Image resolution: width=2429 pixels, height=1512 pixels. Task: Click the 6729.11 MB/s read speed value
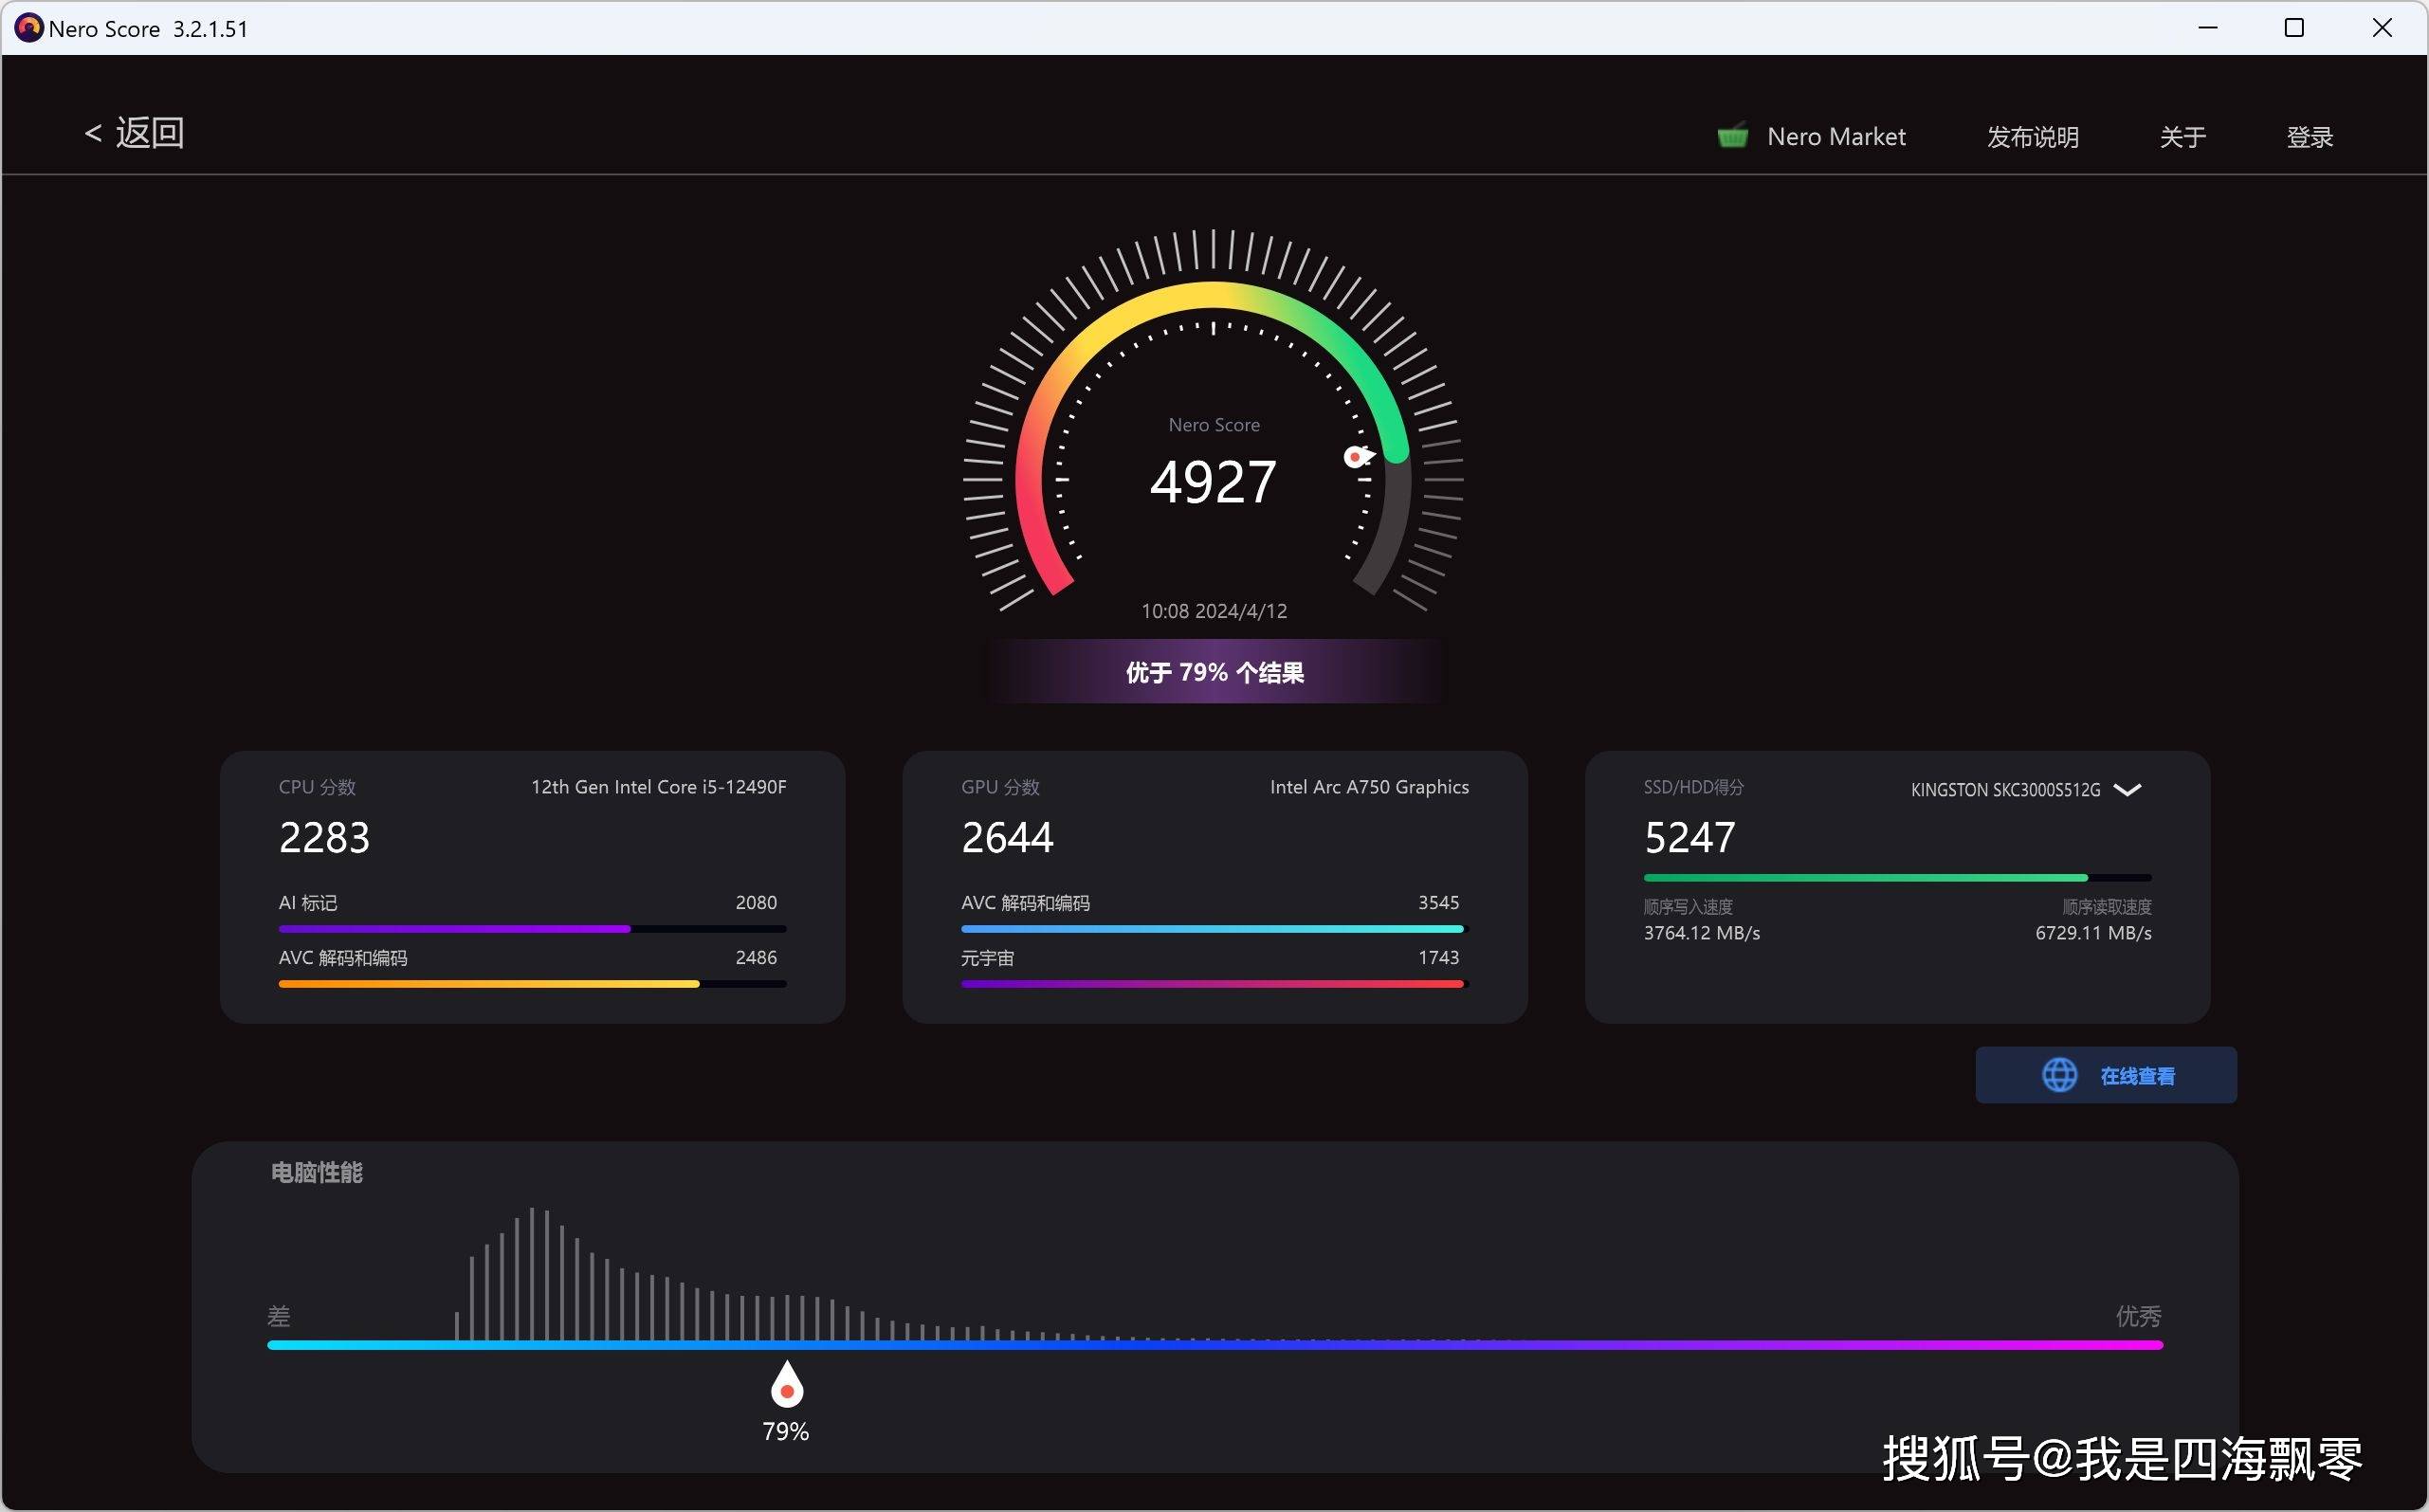click(x=2093, y=933)
